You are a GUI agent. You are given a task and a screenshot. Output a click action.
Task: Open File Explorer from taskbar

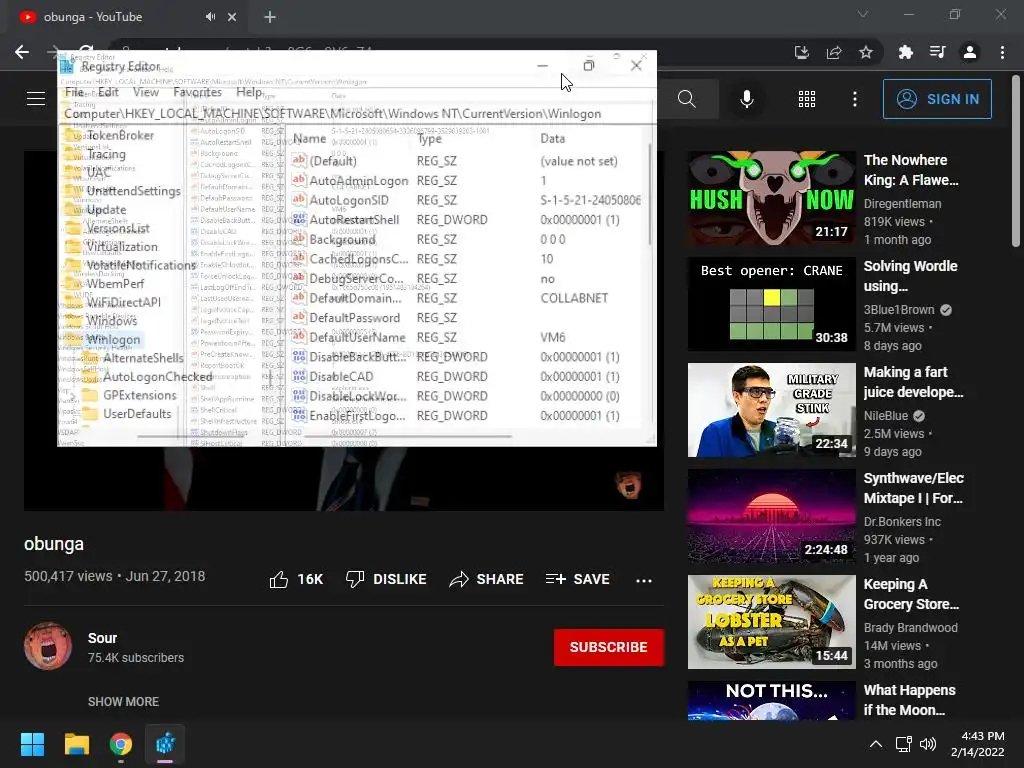coord(76,744)
